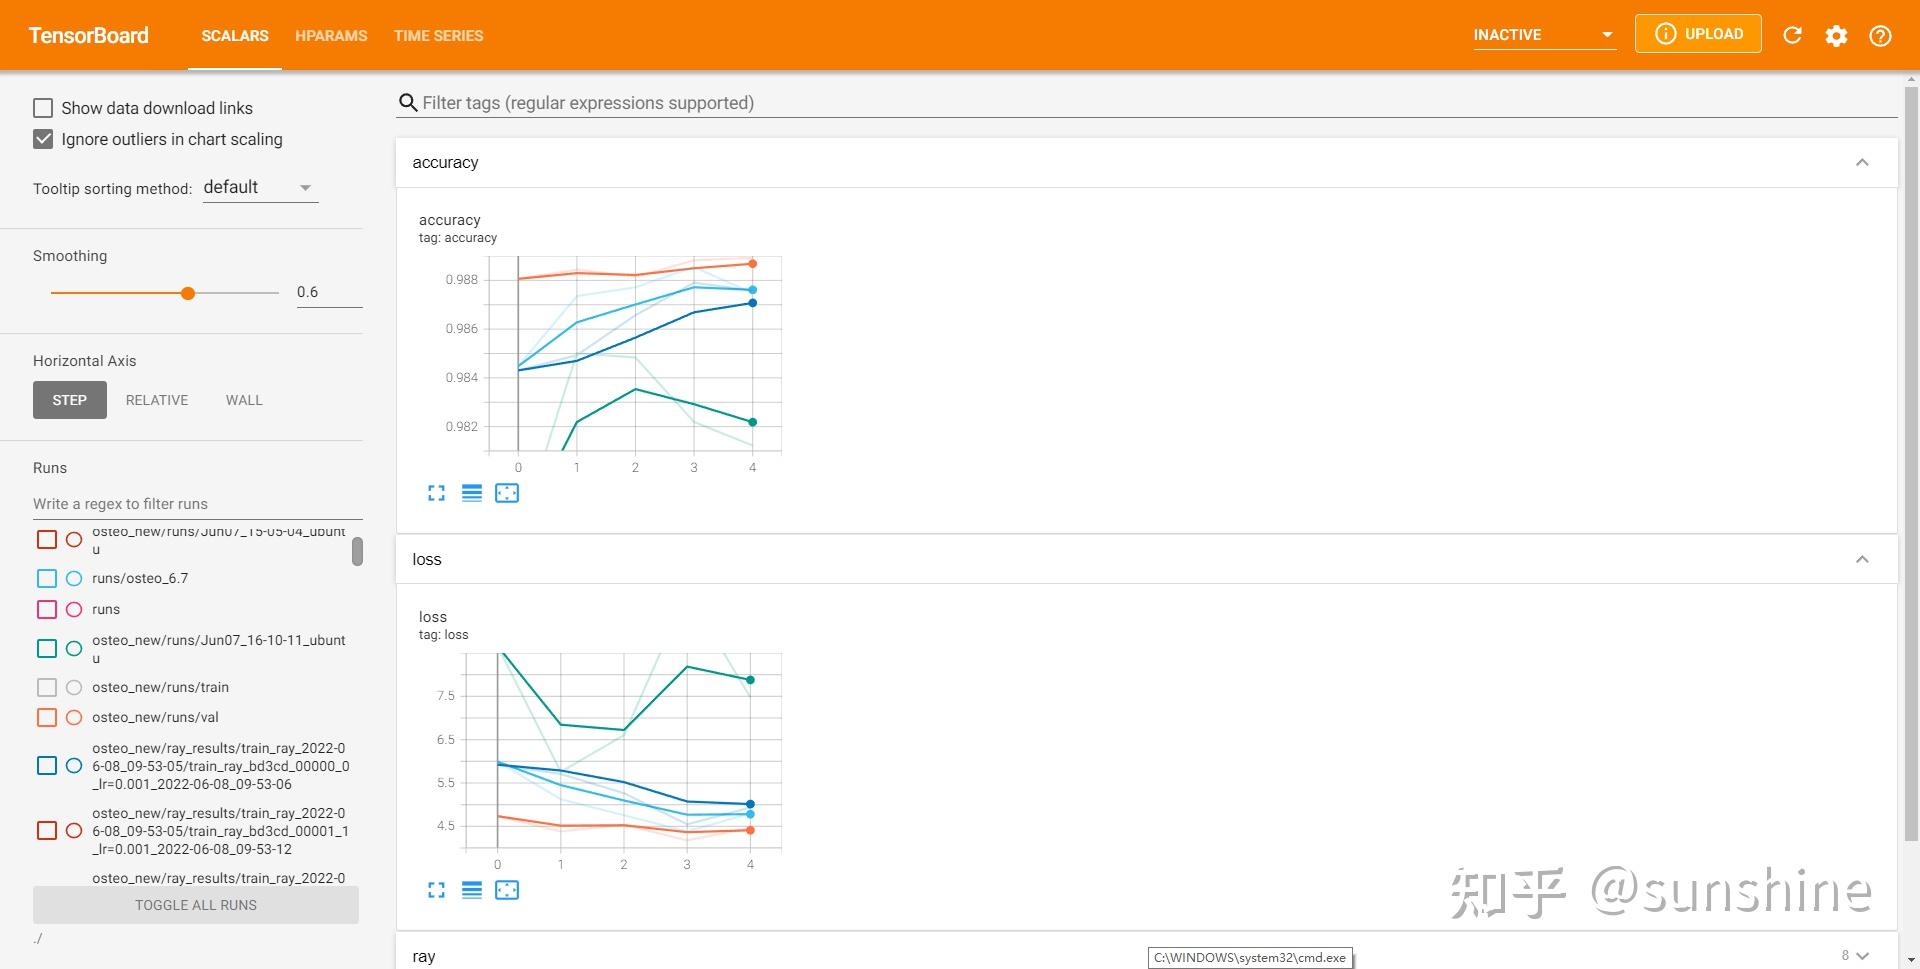Open settings gear icon in header
The image size is (1920, 969).
[1836, 35]
